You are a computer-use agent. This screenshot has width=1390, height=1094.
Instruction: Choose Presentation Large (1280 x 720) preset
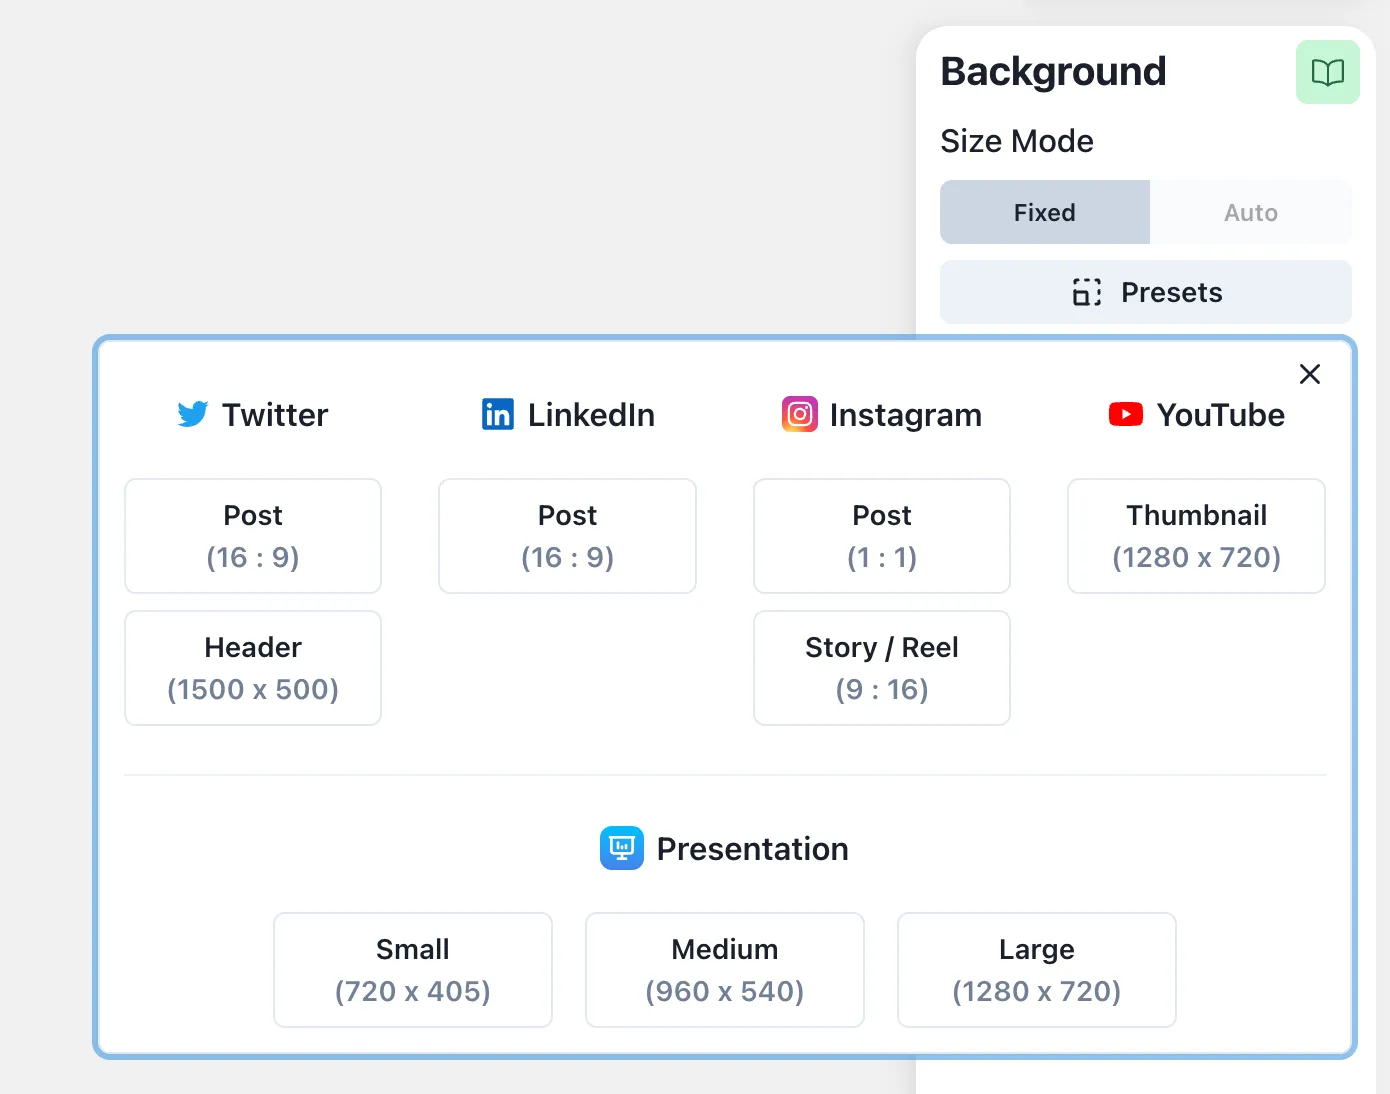(x=1037, y=970)
